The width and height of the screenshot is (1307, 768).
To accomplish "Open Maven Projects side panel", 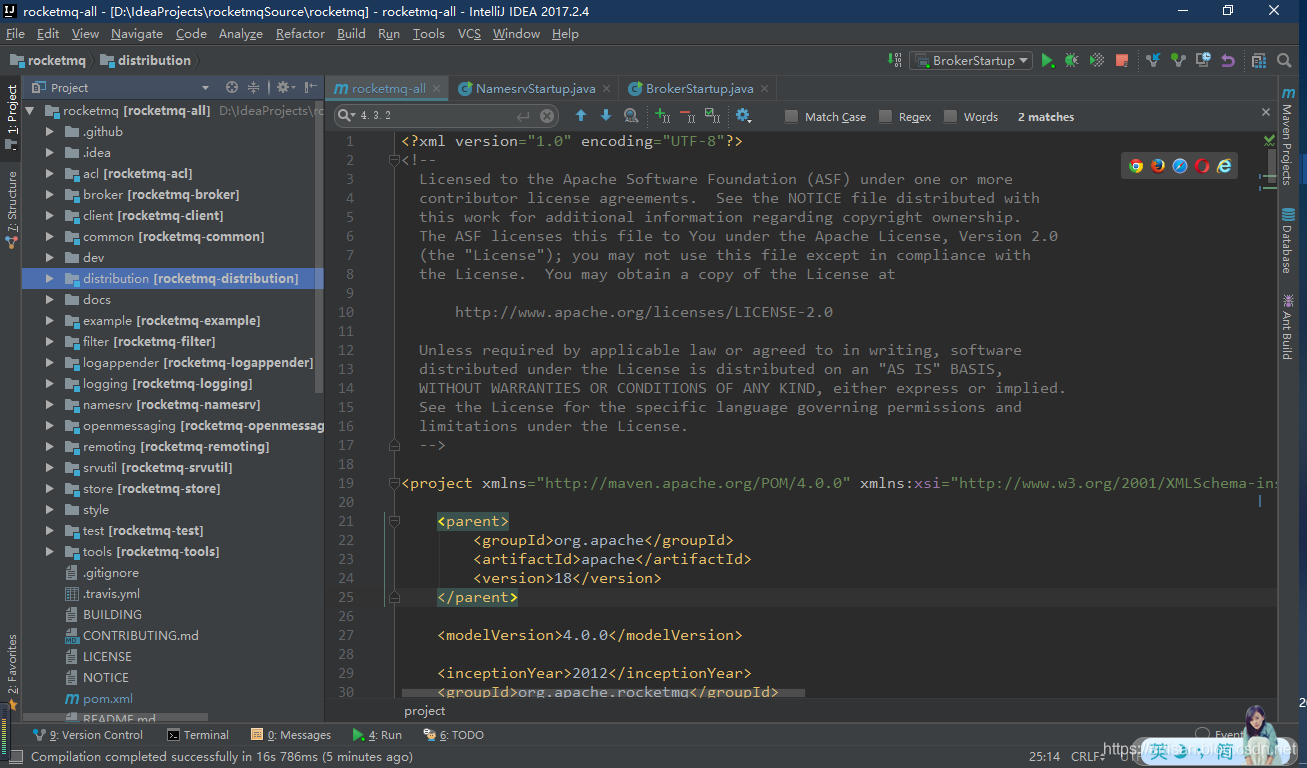I will [x=1288, y=137].
